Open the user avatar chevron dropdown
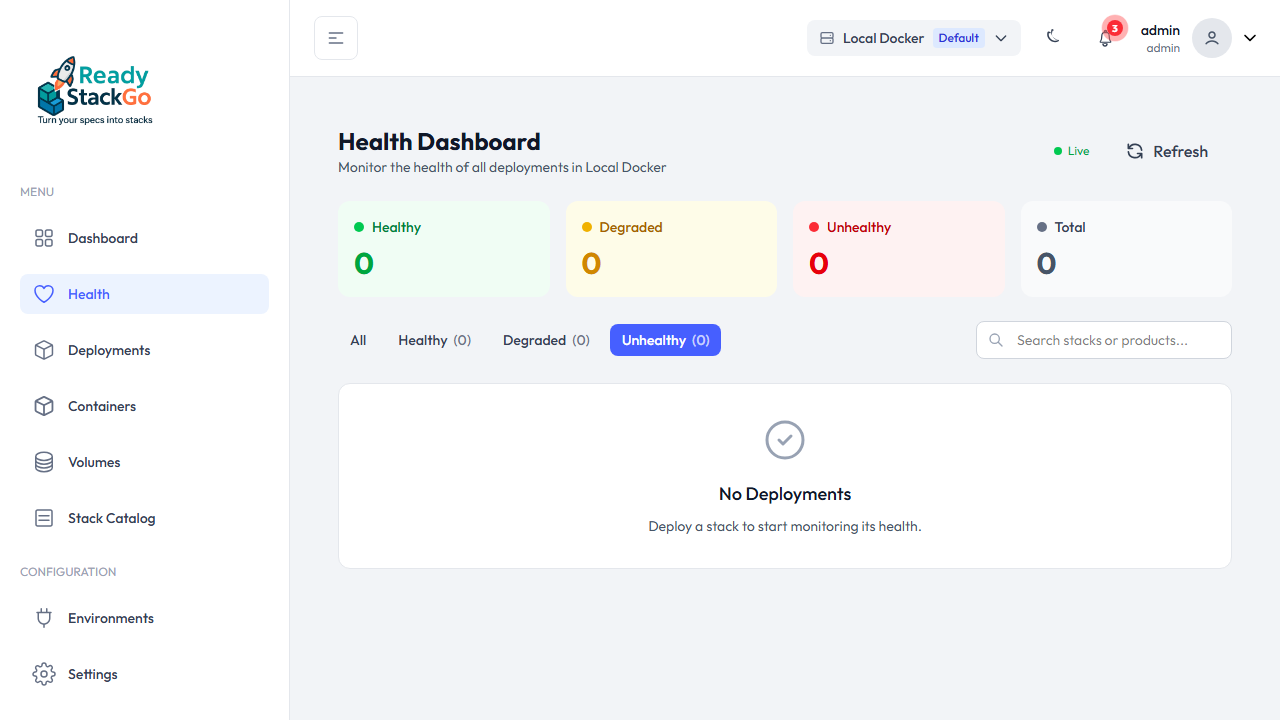 (1249, 37)
